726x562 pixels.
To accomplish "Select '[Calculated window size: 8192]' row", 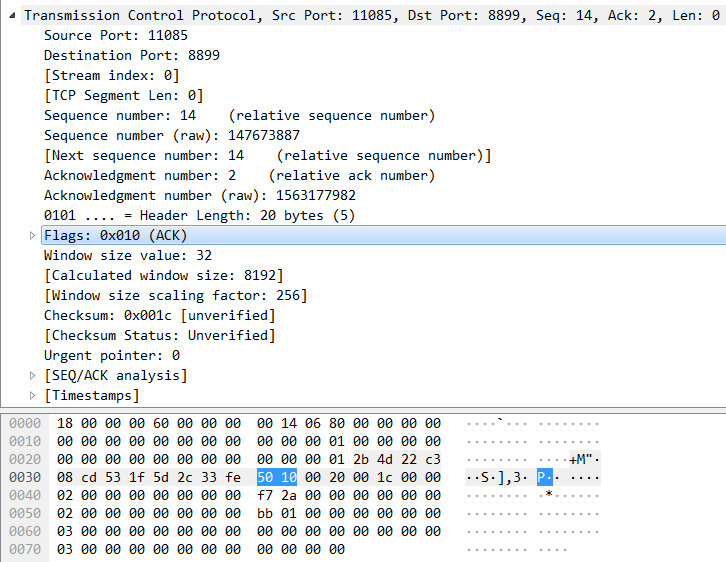I will (x=163, y=275).
